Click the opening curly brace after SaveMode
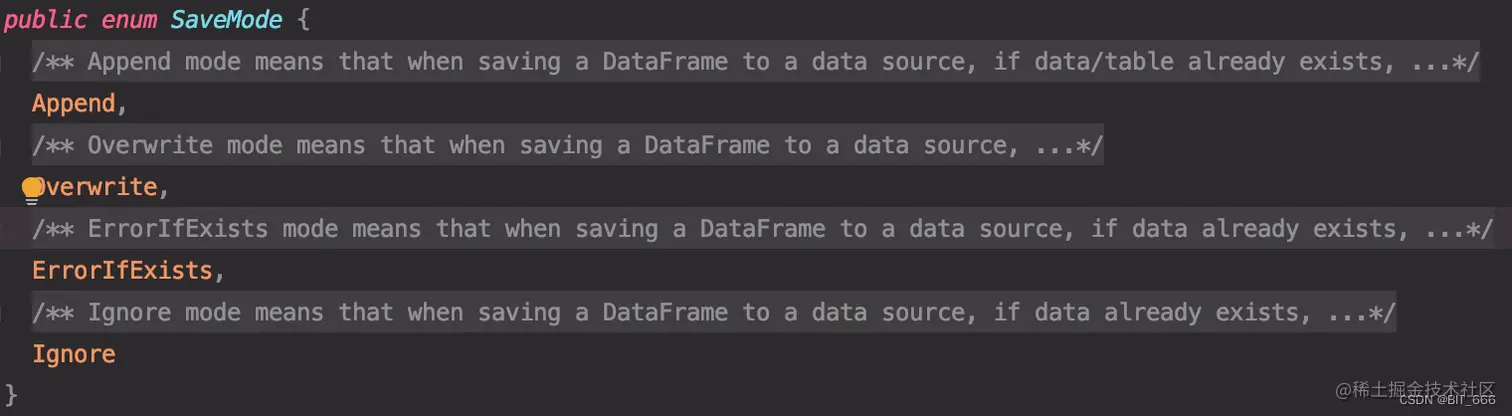The width and height of the screenshot is (1512, 416). (x=304, y=20)
